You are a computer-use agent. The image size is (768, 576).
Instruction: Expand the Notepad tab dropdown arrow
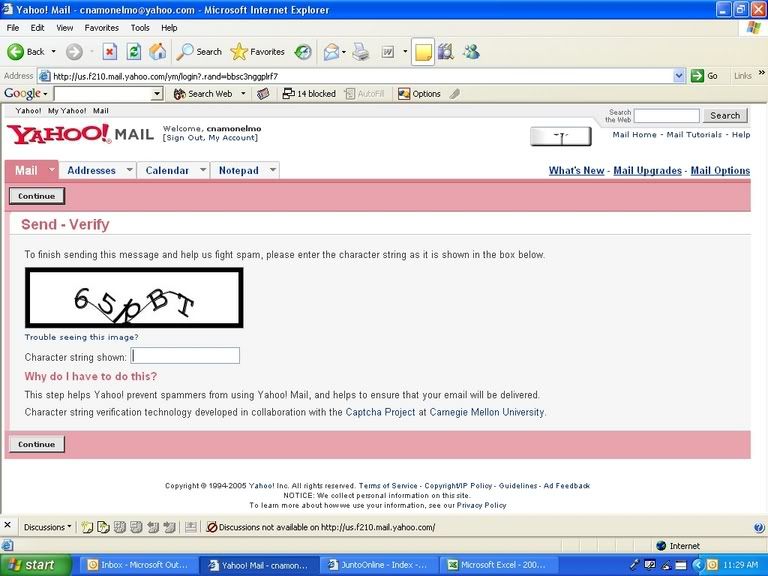point(273,169)
